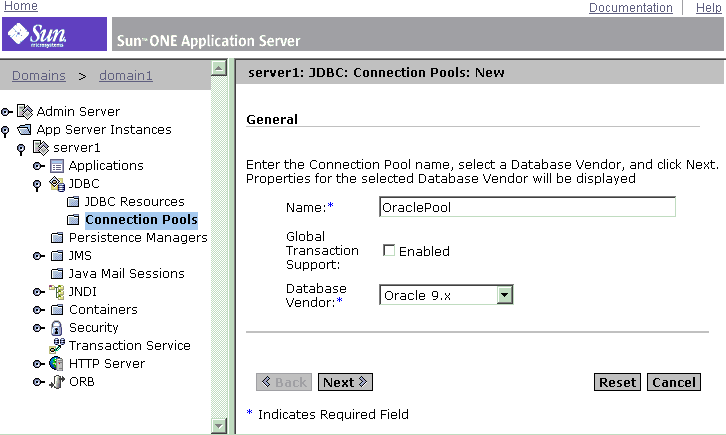Click the JDBC database icon

(56, 184)
